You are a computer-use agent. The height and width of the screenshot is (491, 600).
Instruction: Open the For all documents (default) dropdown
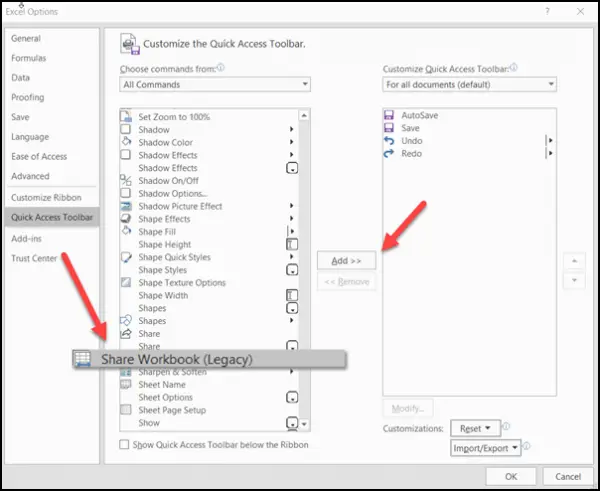coord(470,84)
